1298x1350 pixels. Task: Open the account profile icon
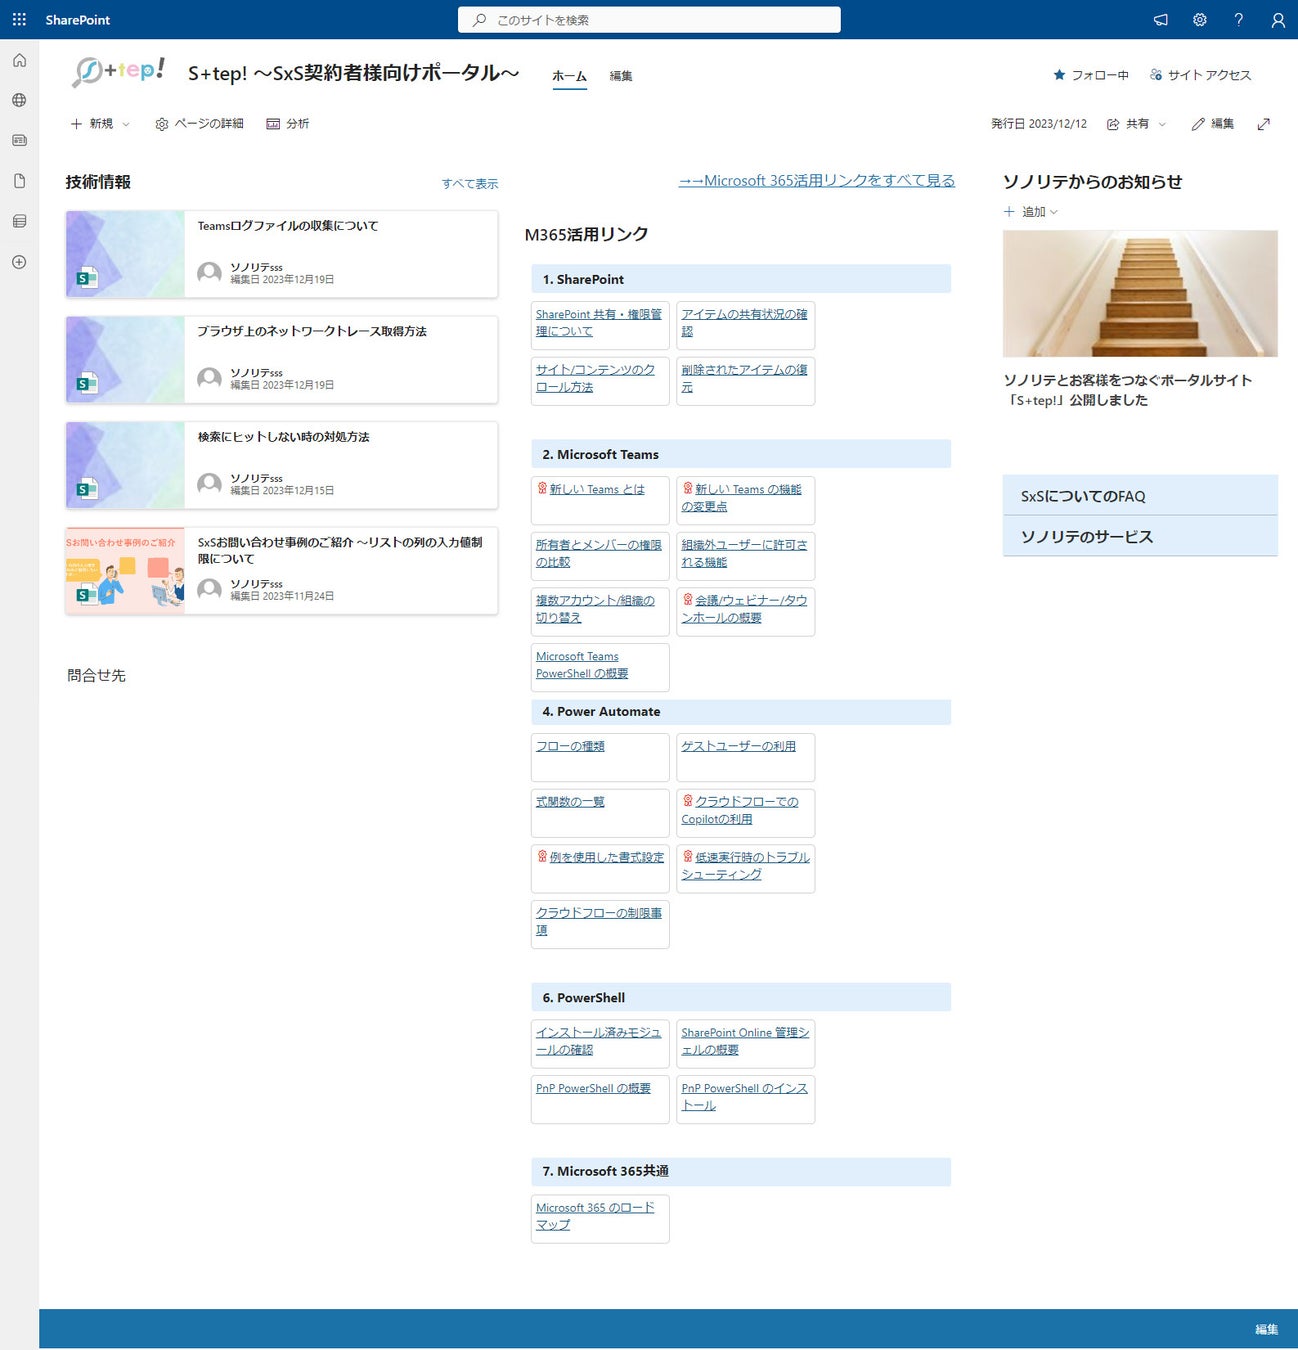tap(1278, 20)
